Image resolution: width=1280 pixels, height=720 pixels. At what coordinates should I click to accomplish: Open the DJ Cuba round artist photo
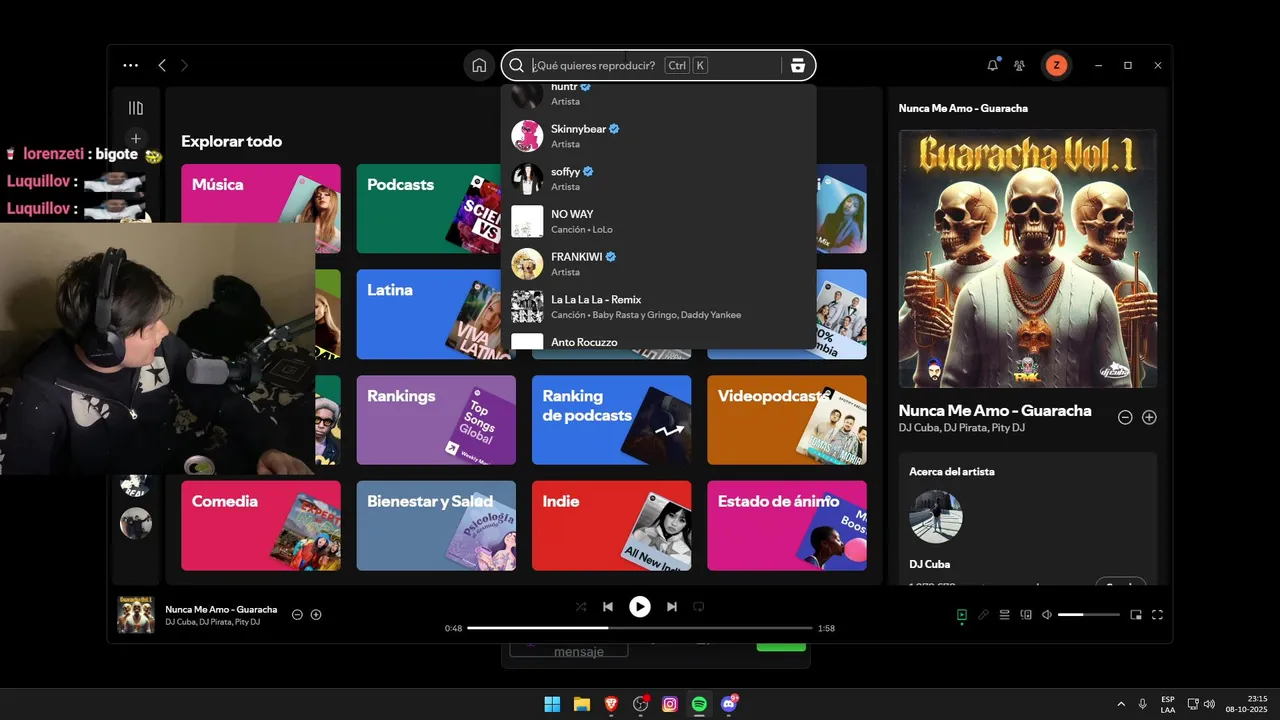[936, 516]
